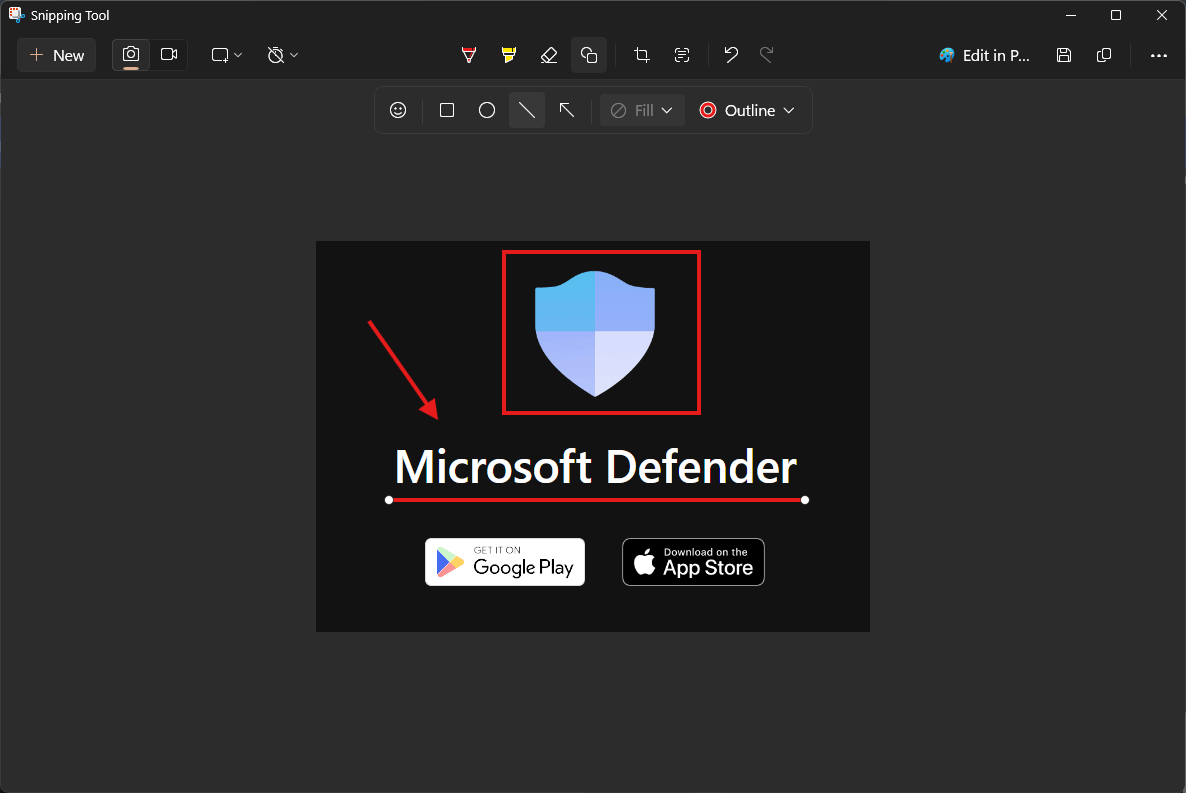Maximize the Snipping Tool window
Viewport: 1186px width, 793px height.
(x=1116, y=15)
